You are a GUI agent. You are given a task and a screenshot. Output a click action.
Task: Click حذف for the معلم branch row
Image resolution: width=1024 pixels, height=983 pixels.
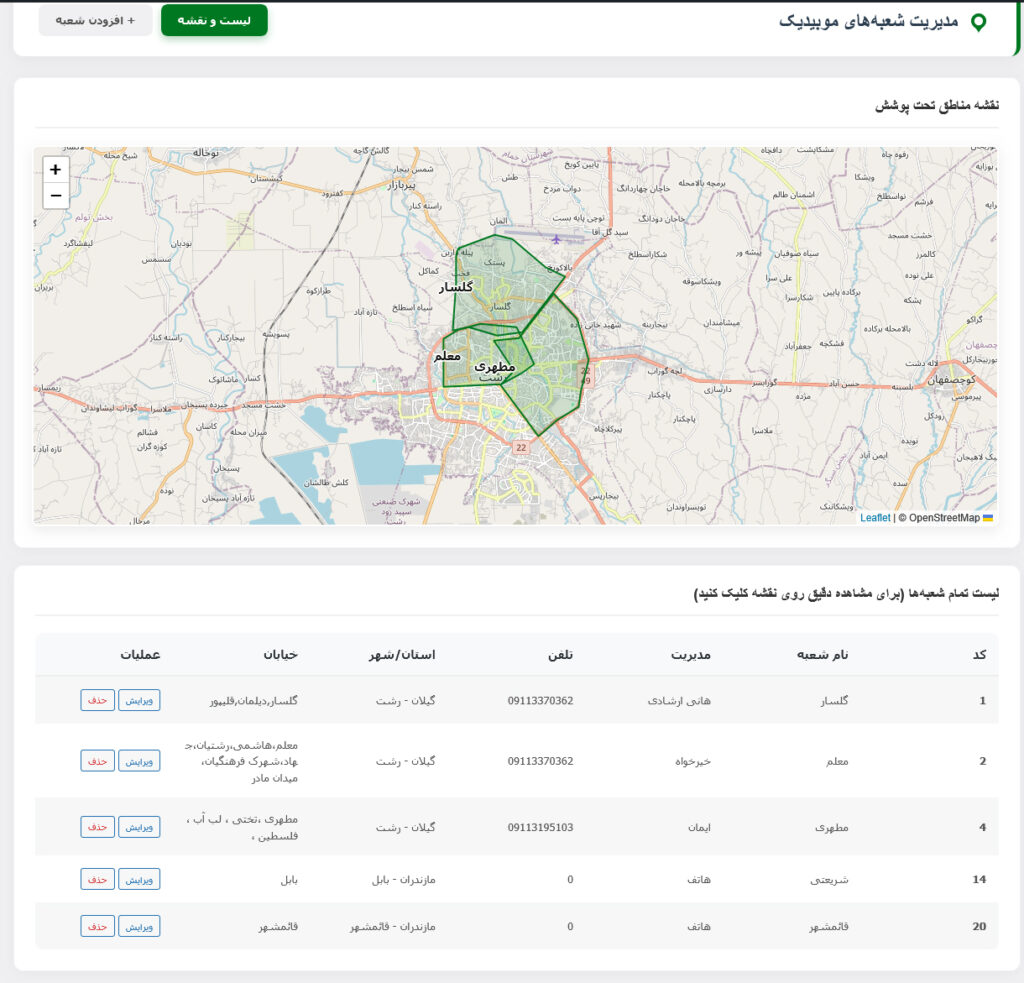click(x=96, y=761)
